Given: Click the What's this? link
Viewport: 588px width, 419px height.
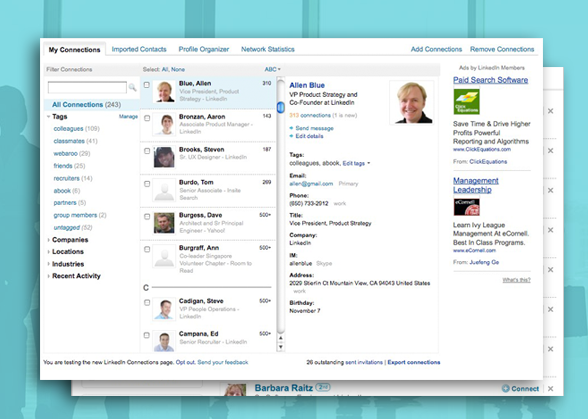Looking at the screenshot, I should [x=516, y=280].
